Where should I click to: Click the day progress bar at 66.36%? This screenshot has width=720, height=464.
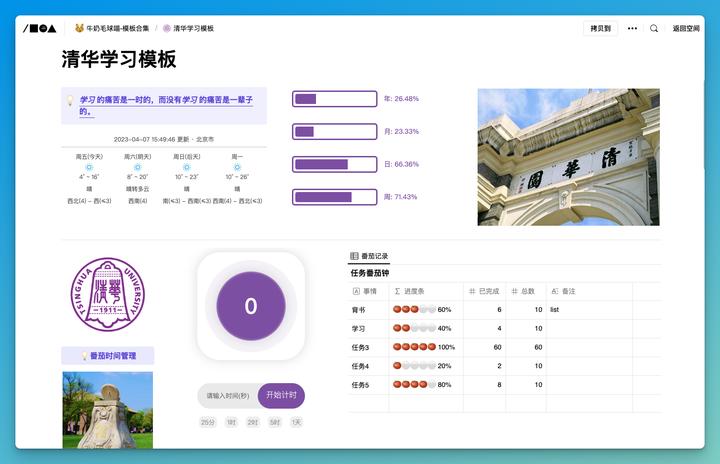pyautogui.click(x=335, y=164)
